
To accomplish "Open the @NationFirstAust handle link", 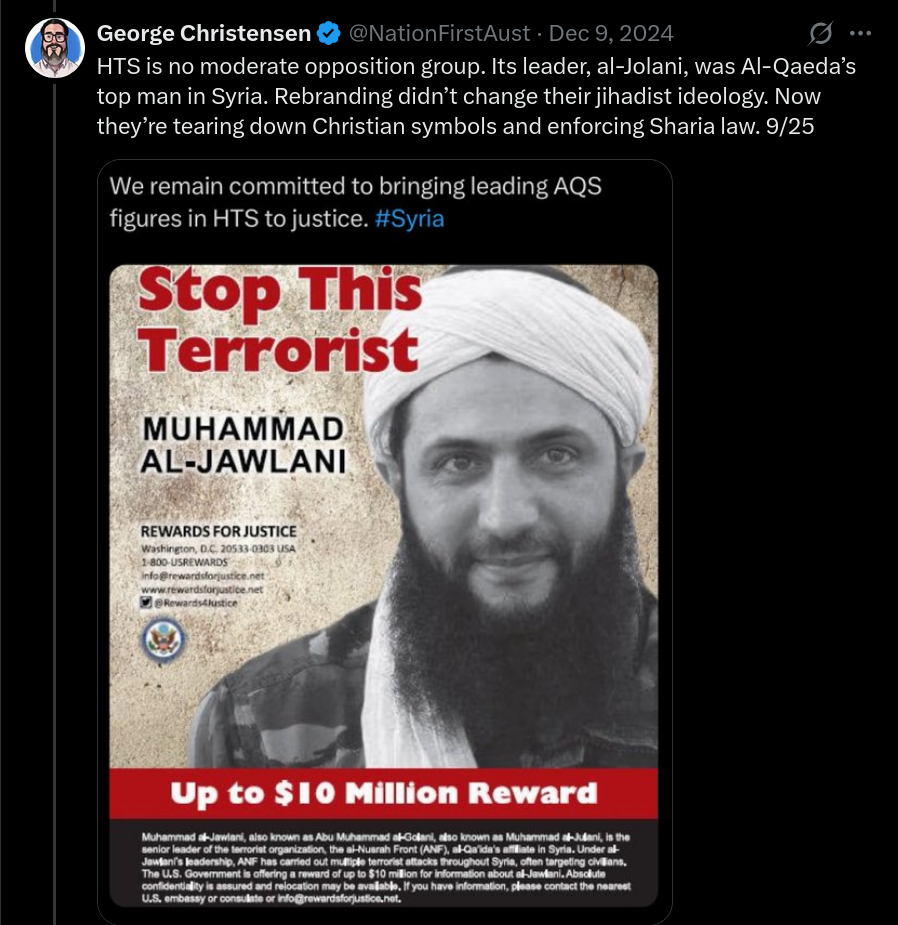I will tap(440, 34).
